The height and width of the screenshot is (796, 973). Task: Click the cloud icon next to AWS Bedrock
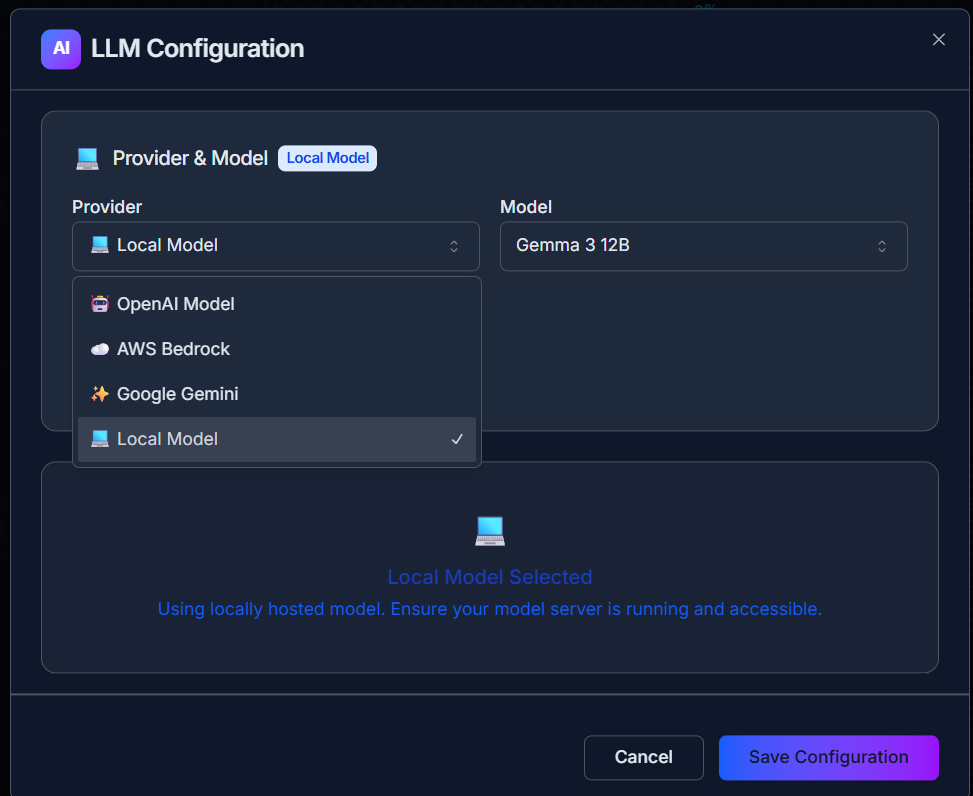click(100, 348)
